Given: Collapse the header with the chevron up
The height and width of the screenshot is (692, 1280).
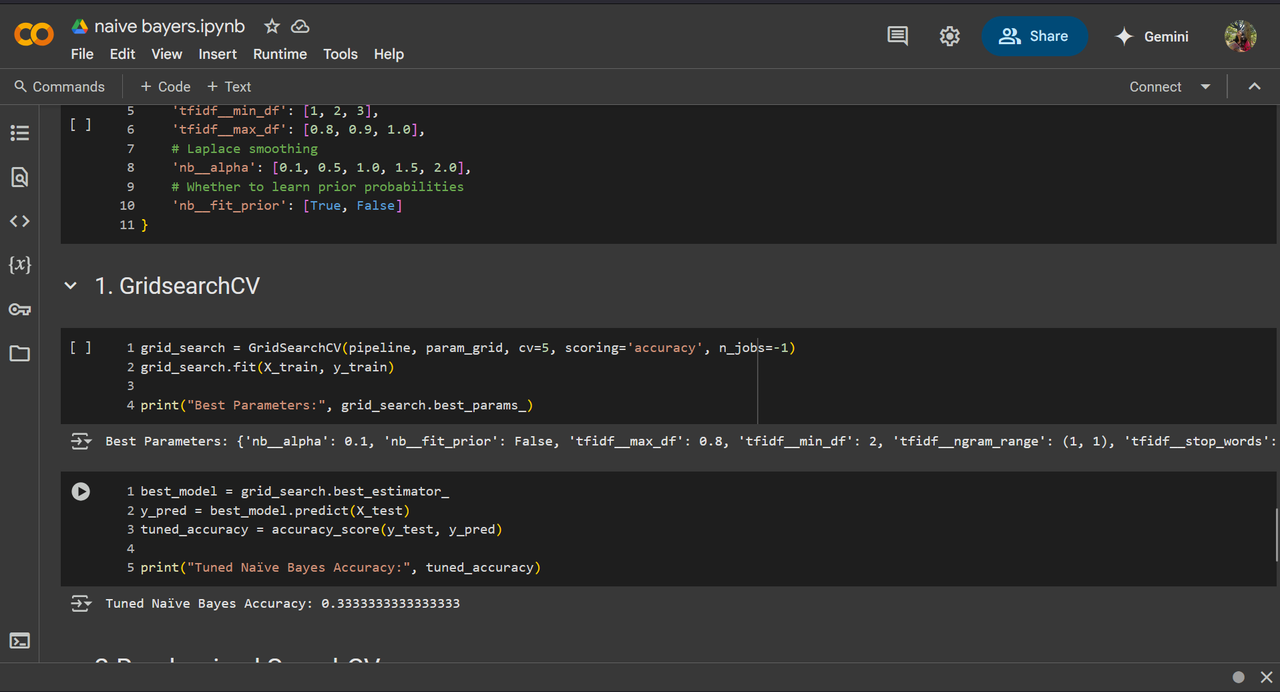Looking at the screenshot, I should 1254,87.
